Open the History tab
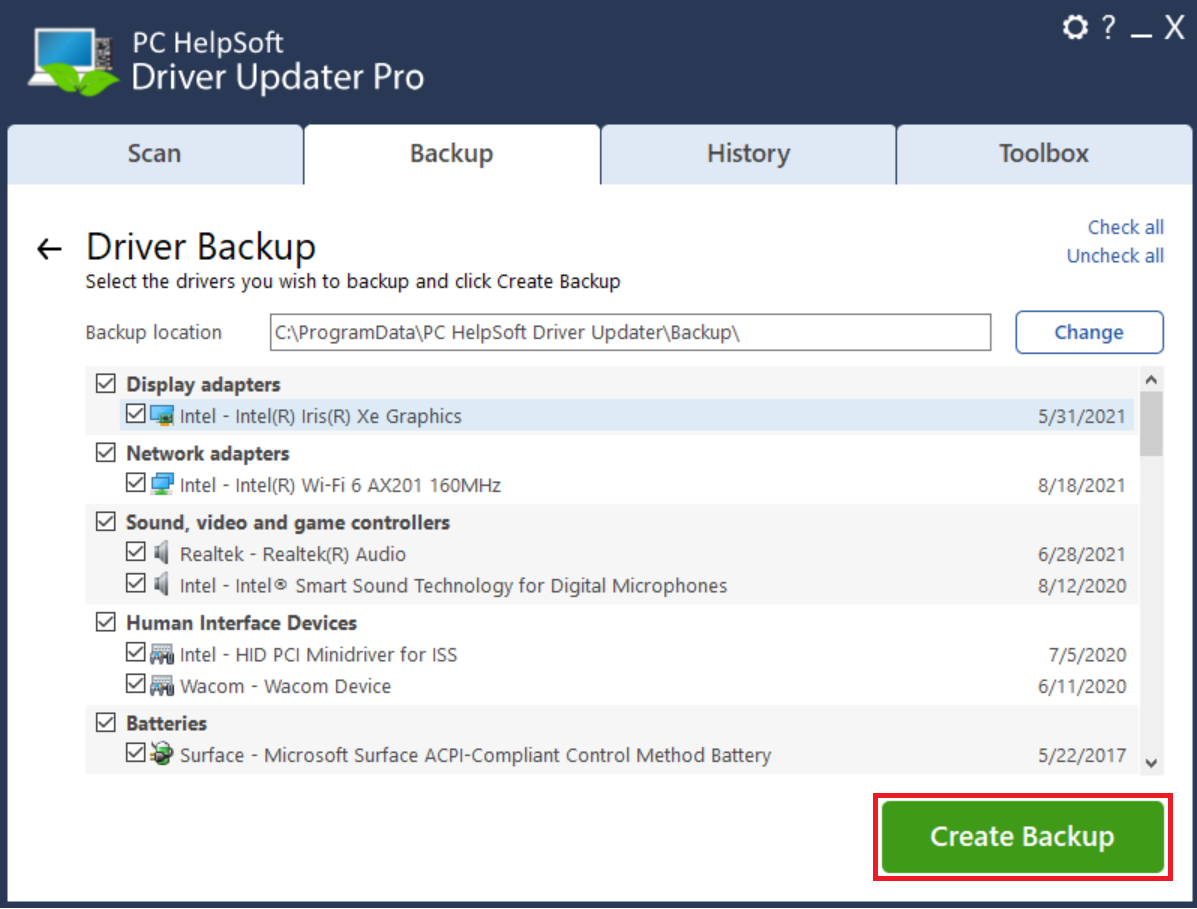 (x=748, y=154)
